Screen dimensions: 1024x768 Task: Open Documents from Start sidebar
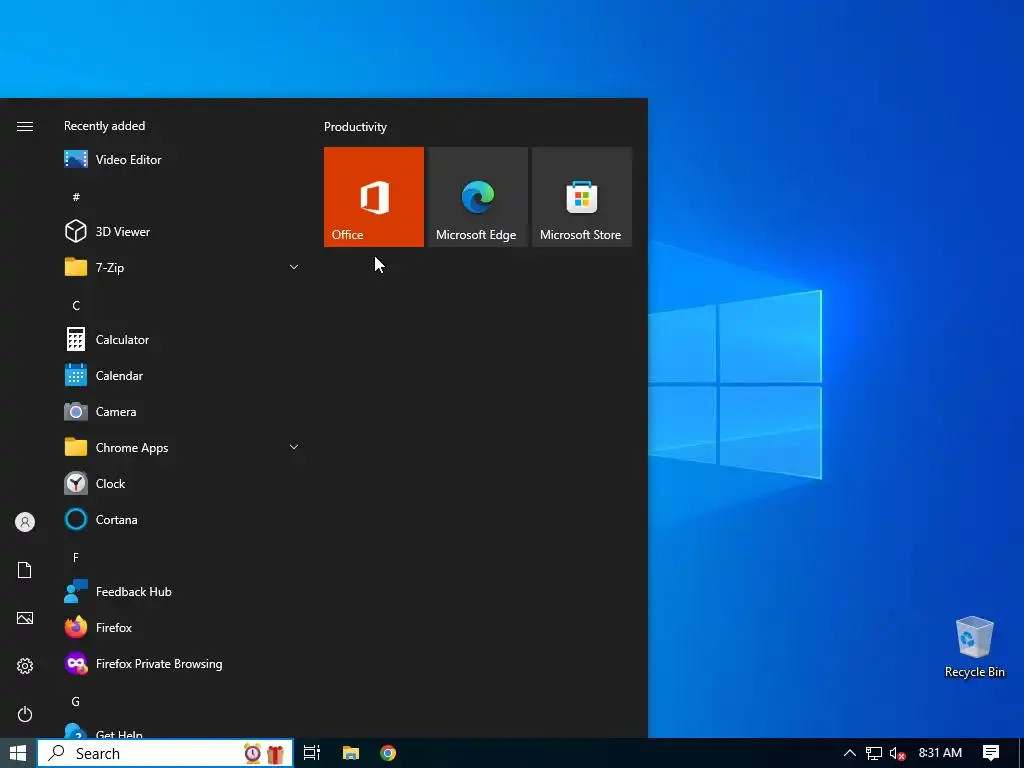25,570
